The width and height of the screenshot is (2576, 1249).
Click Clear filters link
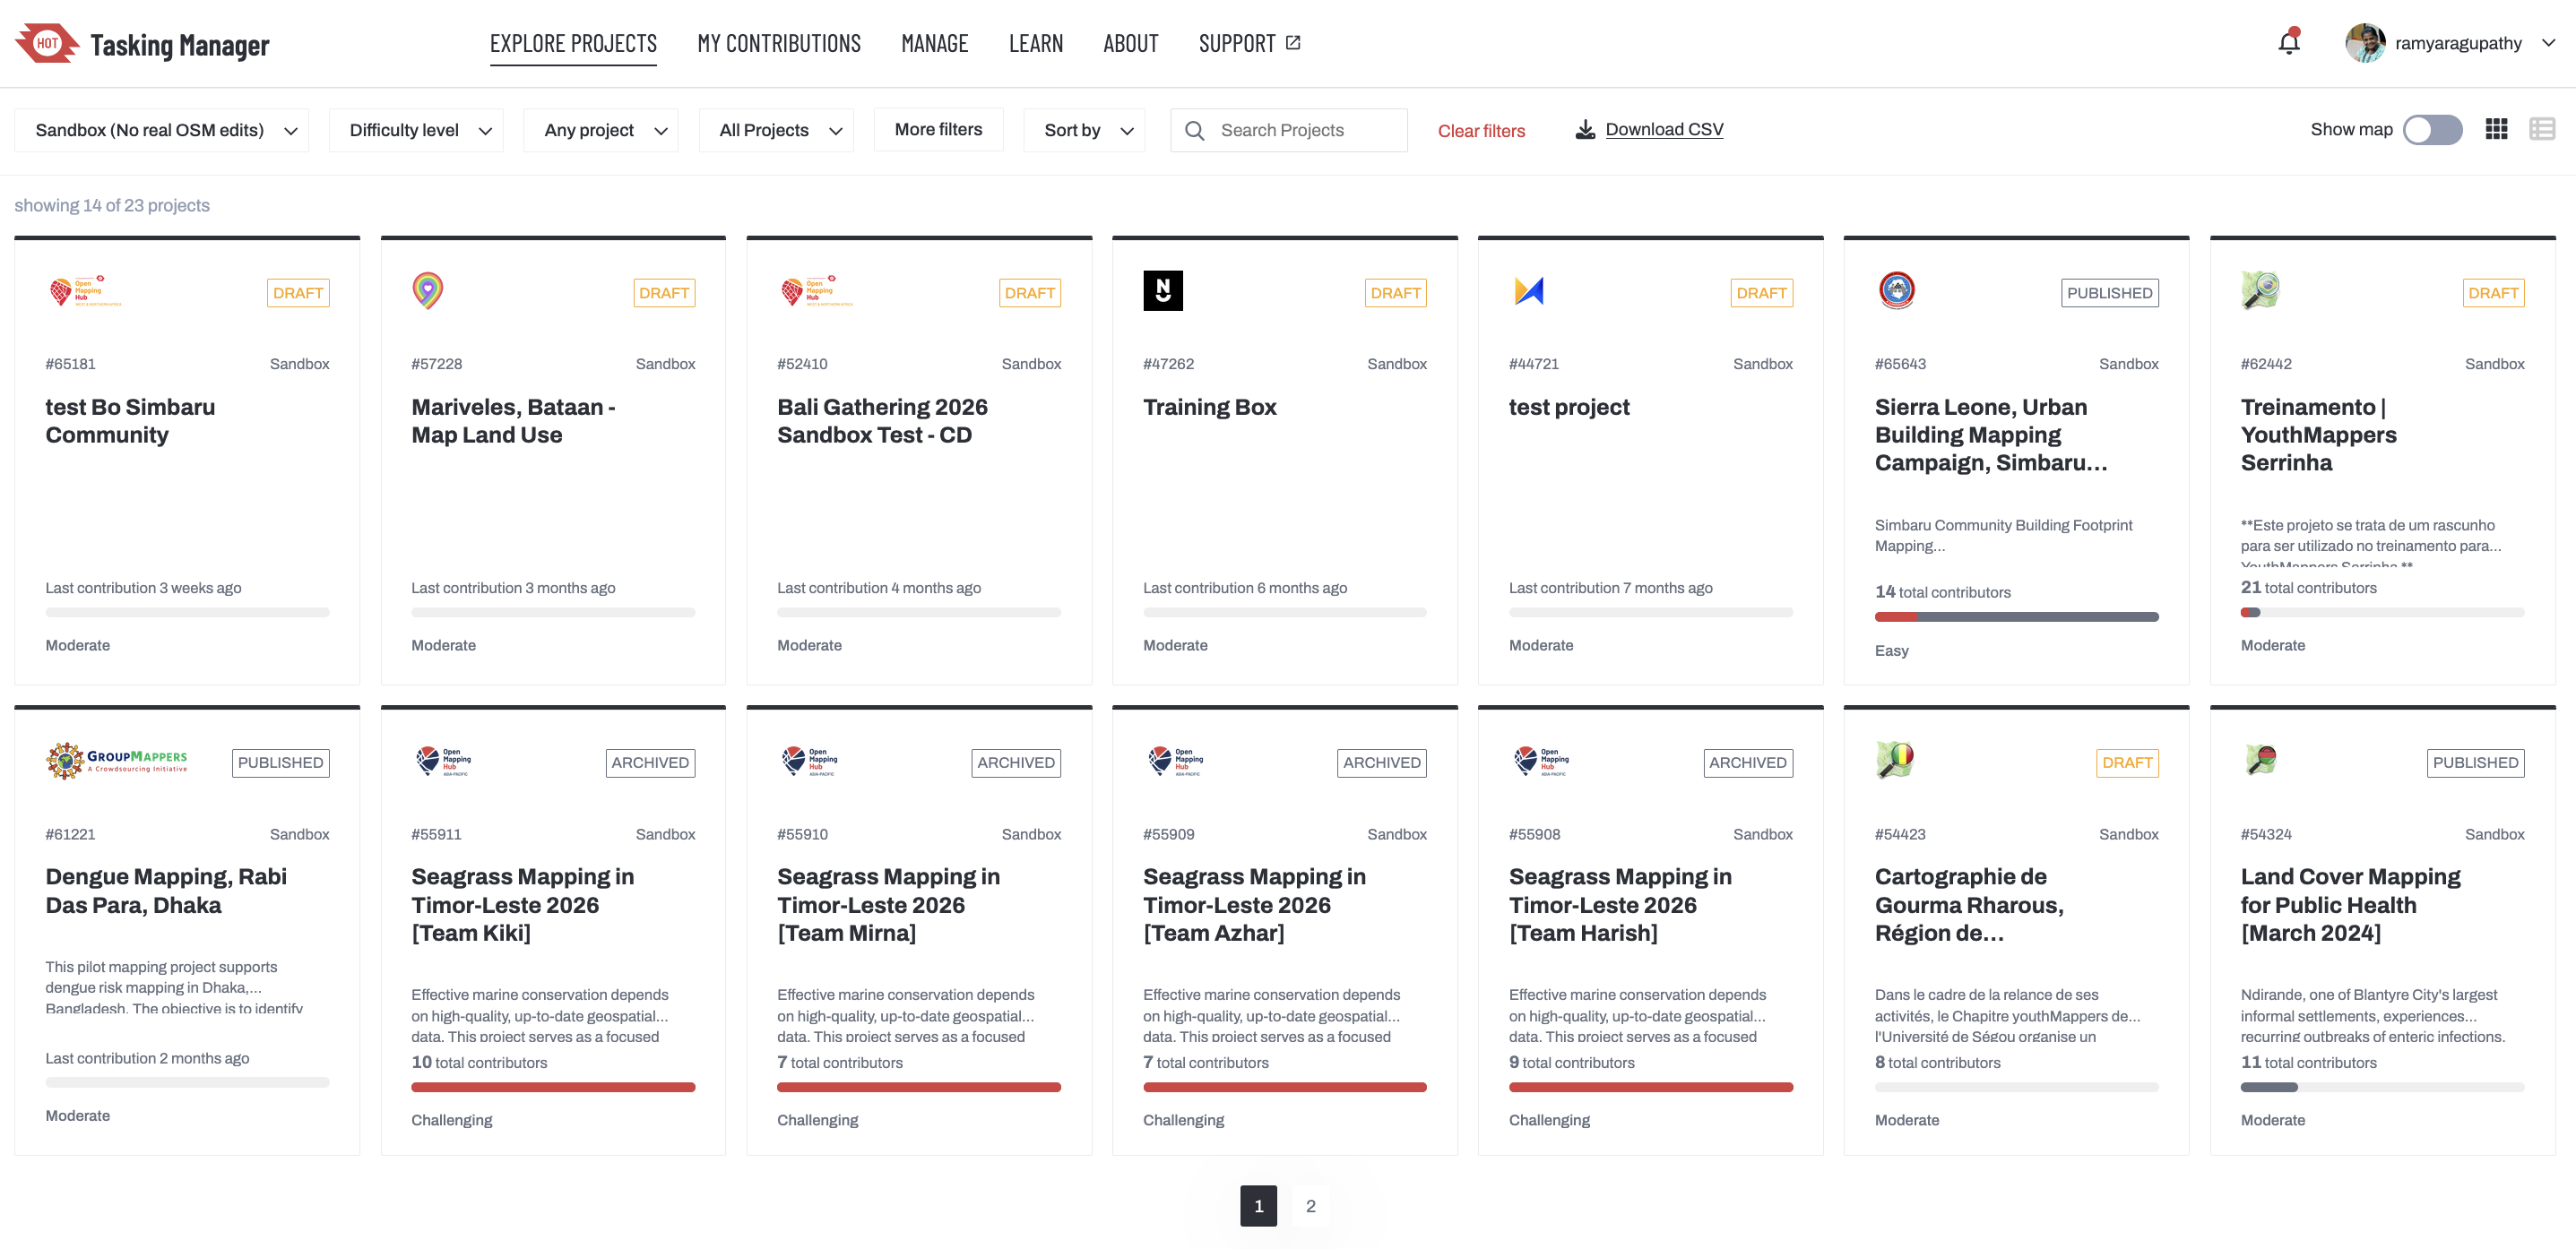pyautogui.click(x=1481, y=131)
